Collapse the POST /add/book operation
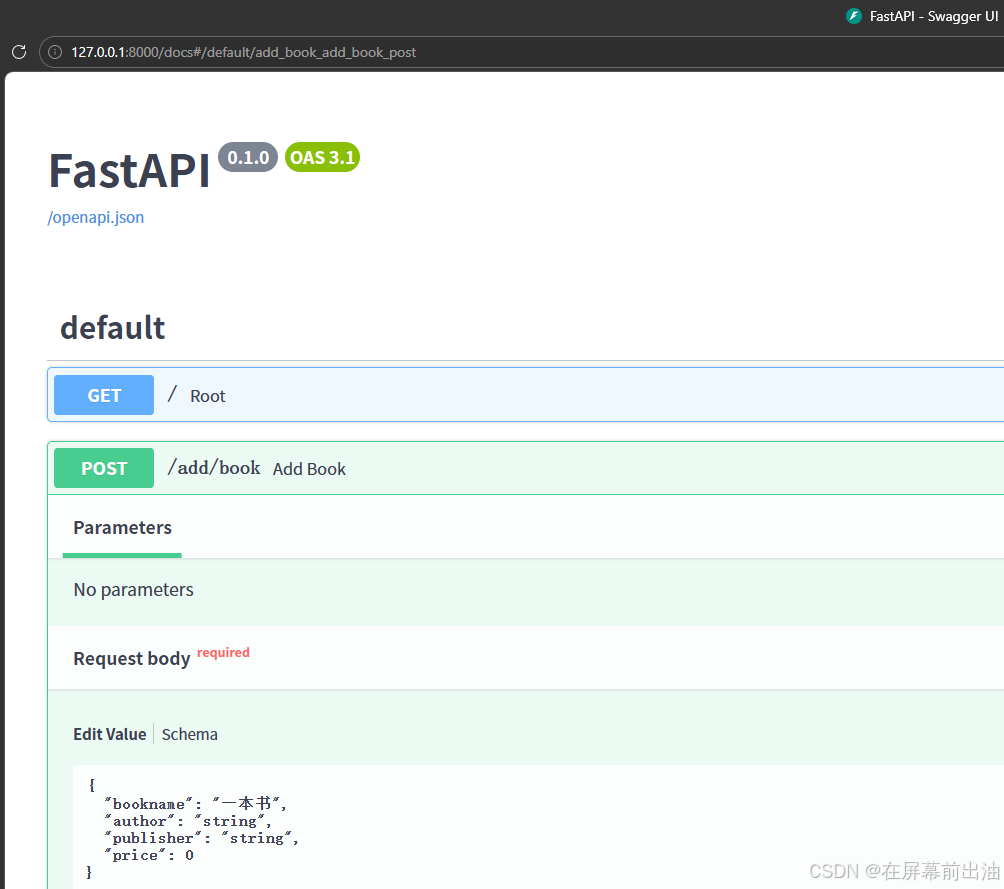The width and height of the screenshot is (1004, 889). [525, 468]
